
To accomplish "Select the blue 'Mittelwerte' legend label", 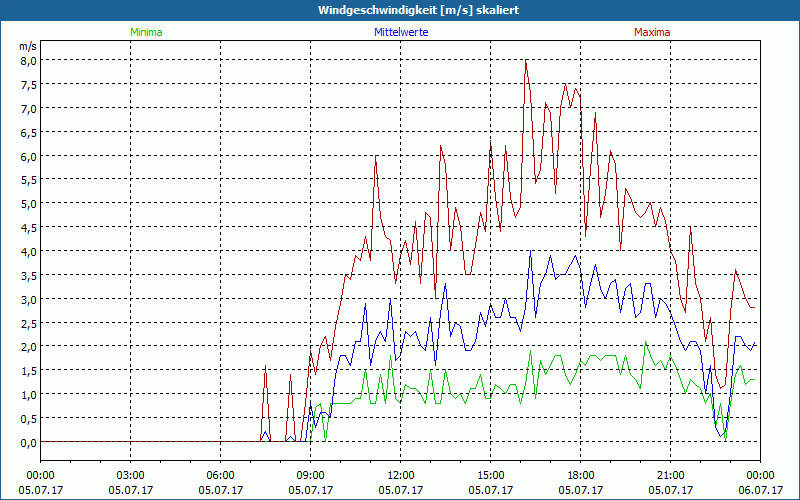I will coord(401,32).
